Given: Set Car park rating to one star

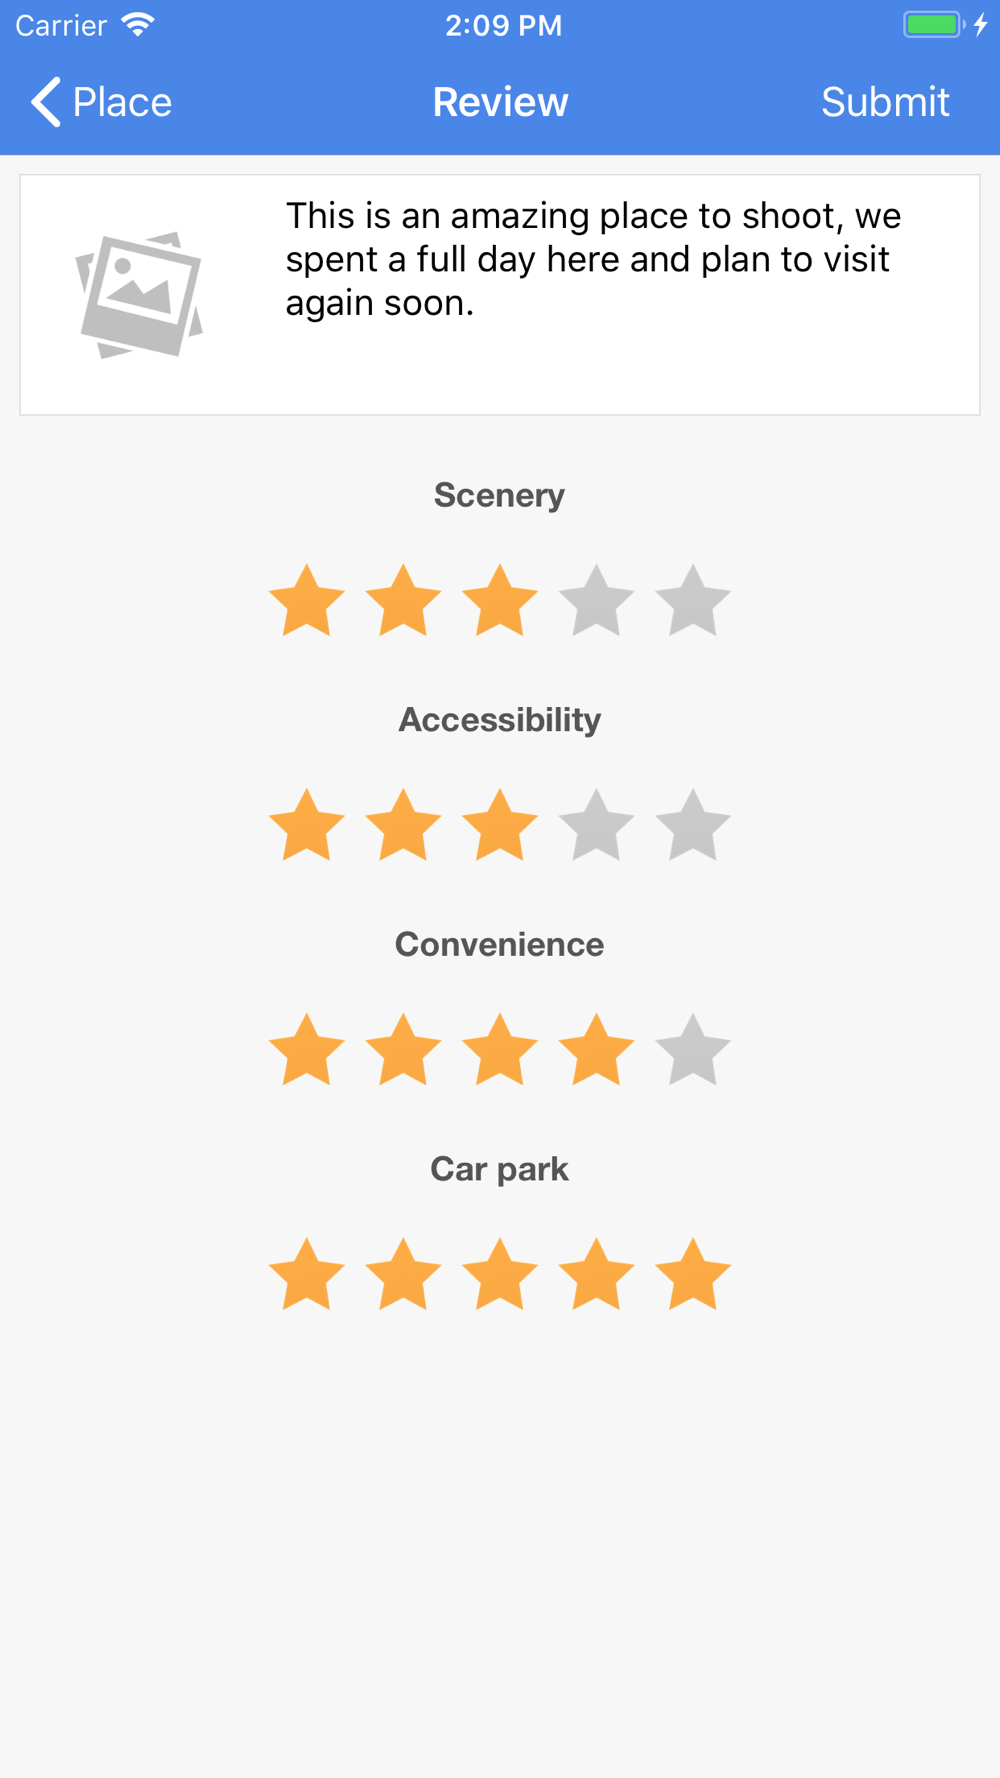Looking at the screenshot, I should coord(307,1274).
